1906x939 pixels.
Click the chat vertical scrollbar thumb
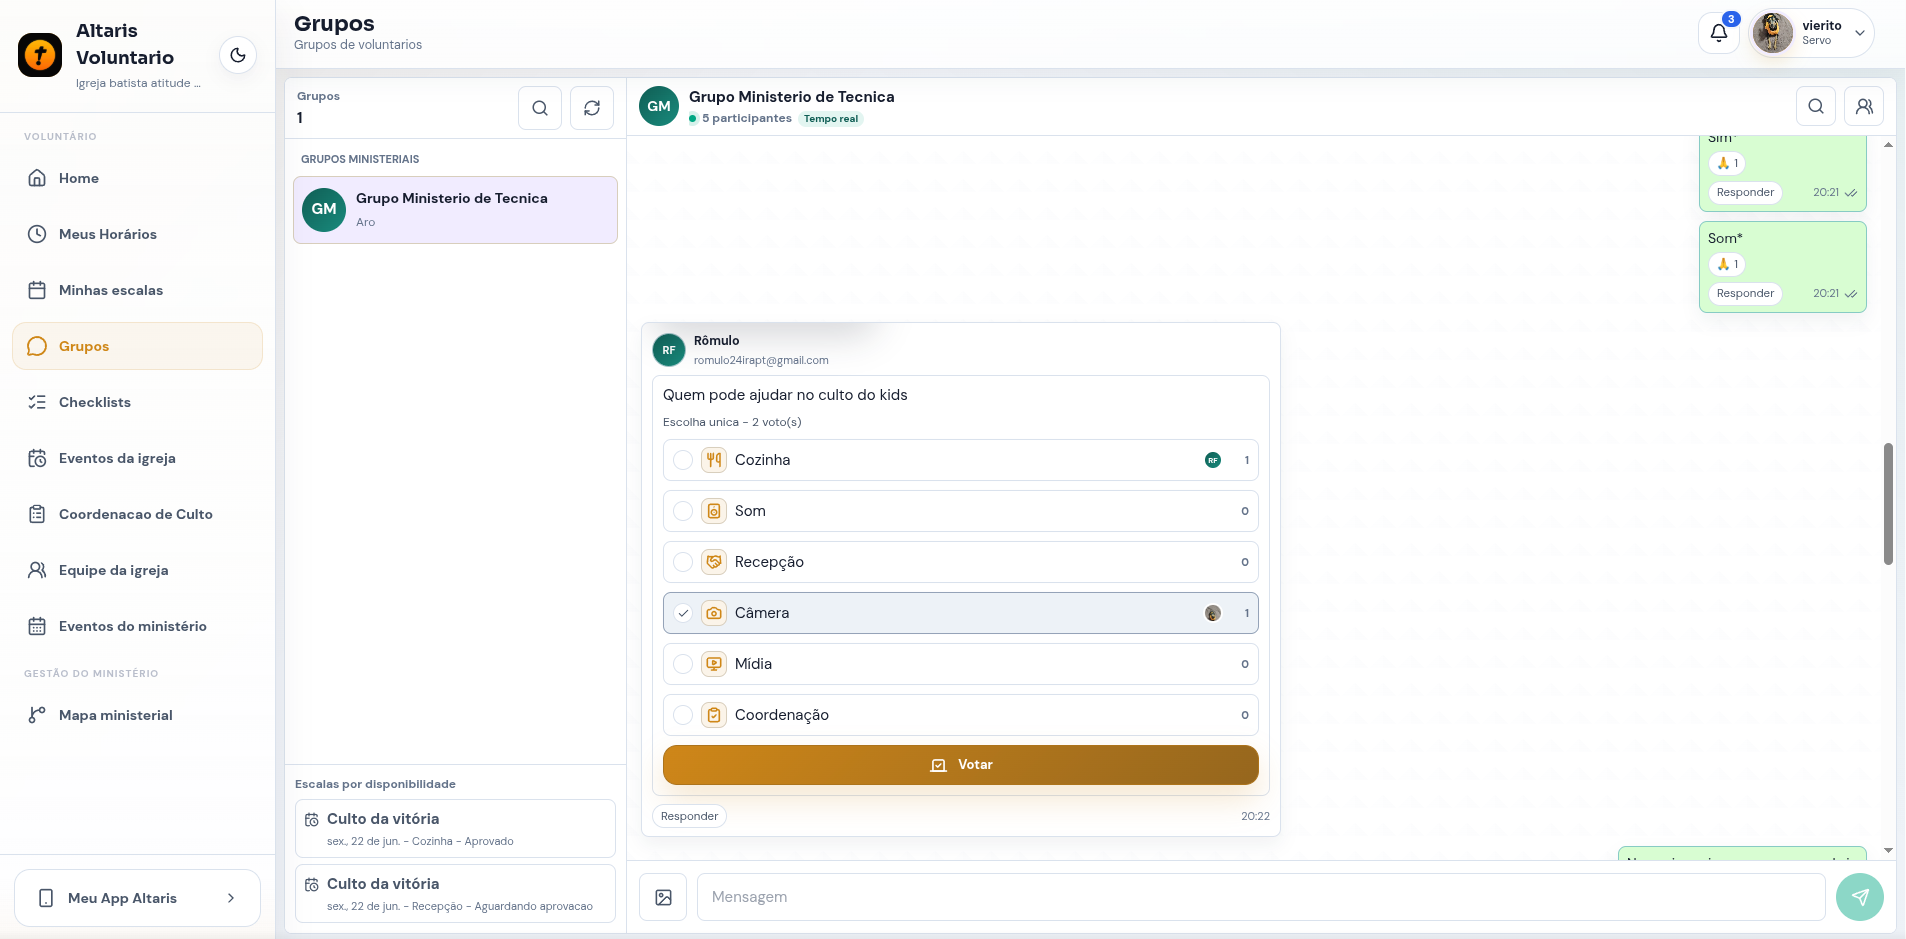click(1888, 504)
